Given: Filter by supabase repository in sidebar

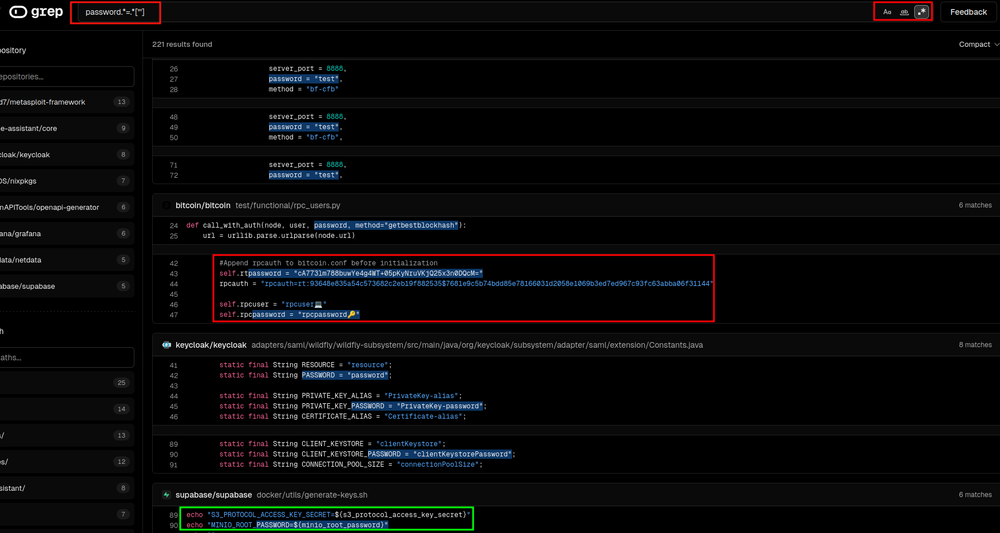Looking at the screenshot, I should point(67,286).
